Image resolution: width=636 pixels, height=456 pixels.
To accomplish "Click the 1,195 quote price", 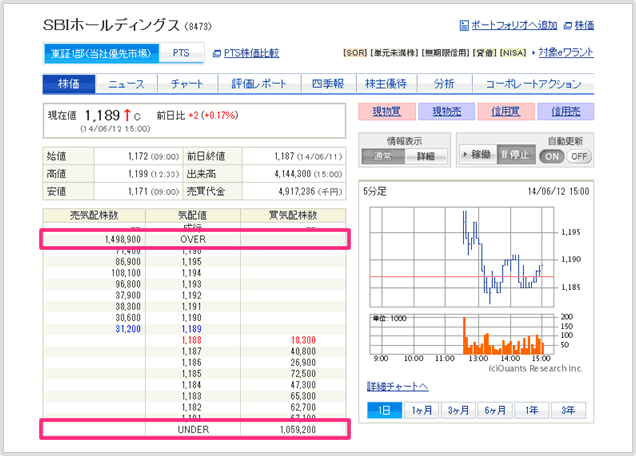I will pyautogui.click(x=191, y=262).
